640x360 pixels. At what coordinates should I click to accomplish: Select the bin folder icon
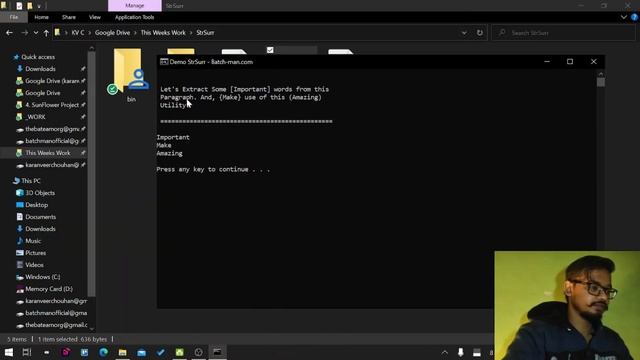pyautogui.click(x=129, y=71)
